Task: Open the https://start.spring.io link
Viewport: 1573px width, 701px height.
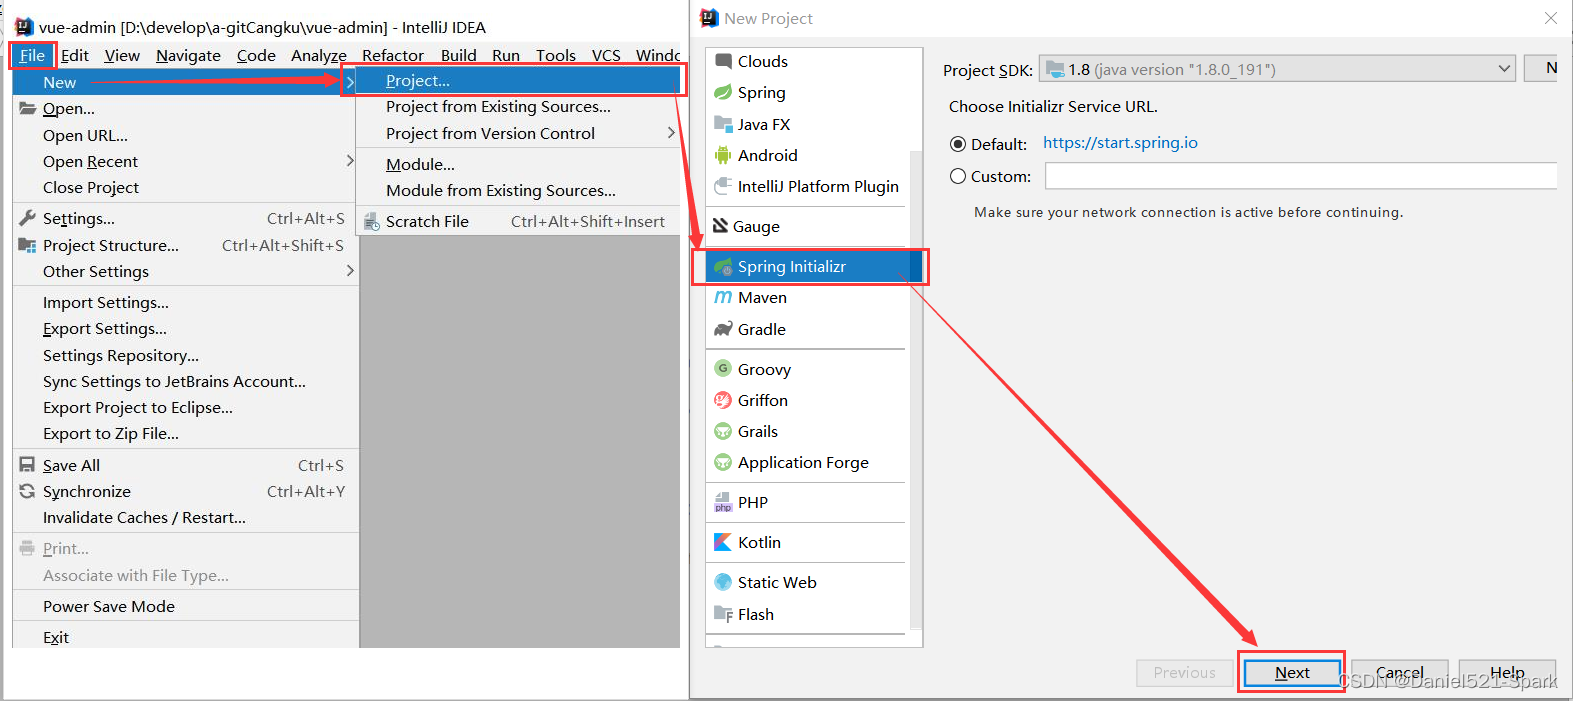Action: click(1120, 143)
